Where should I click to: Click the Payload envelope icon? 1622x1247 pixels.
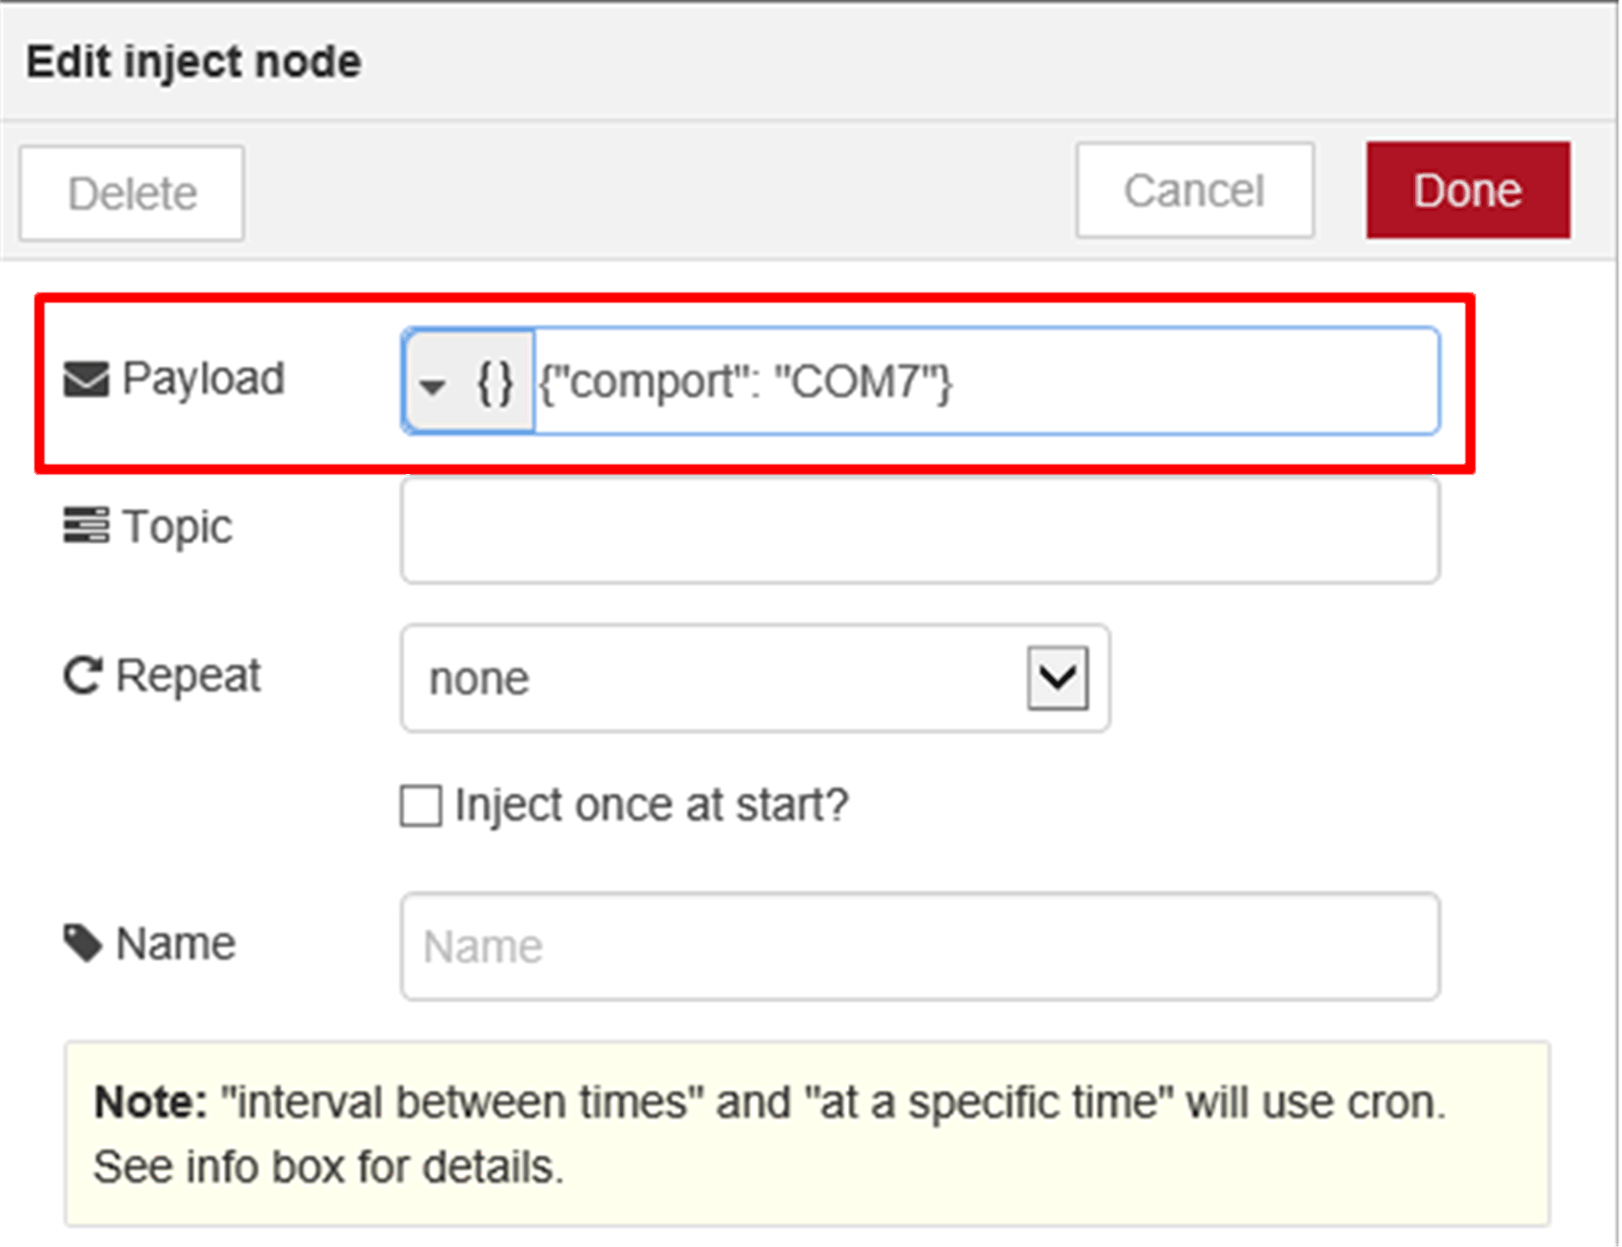coord(86,380)
